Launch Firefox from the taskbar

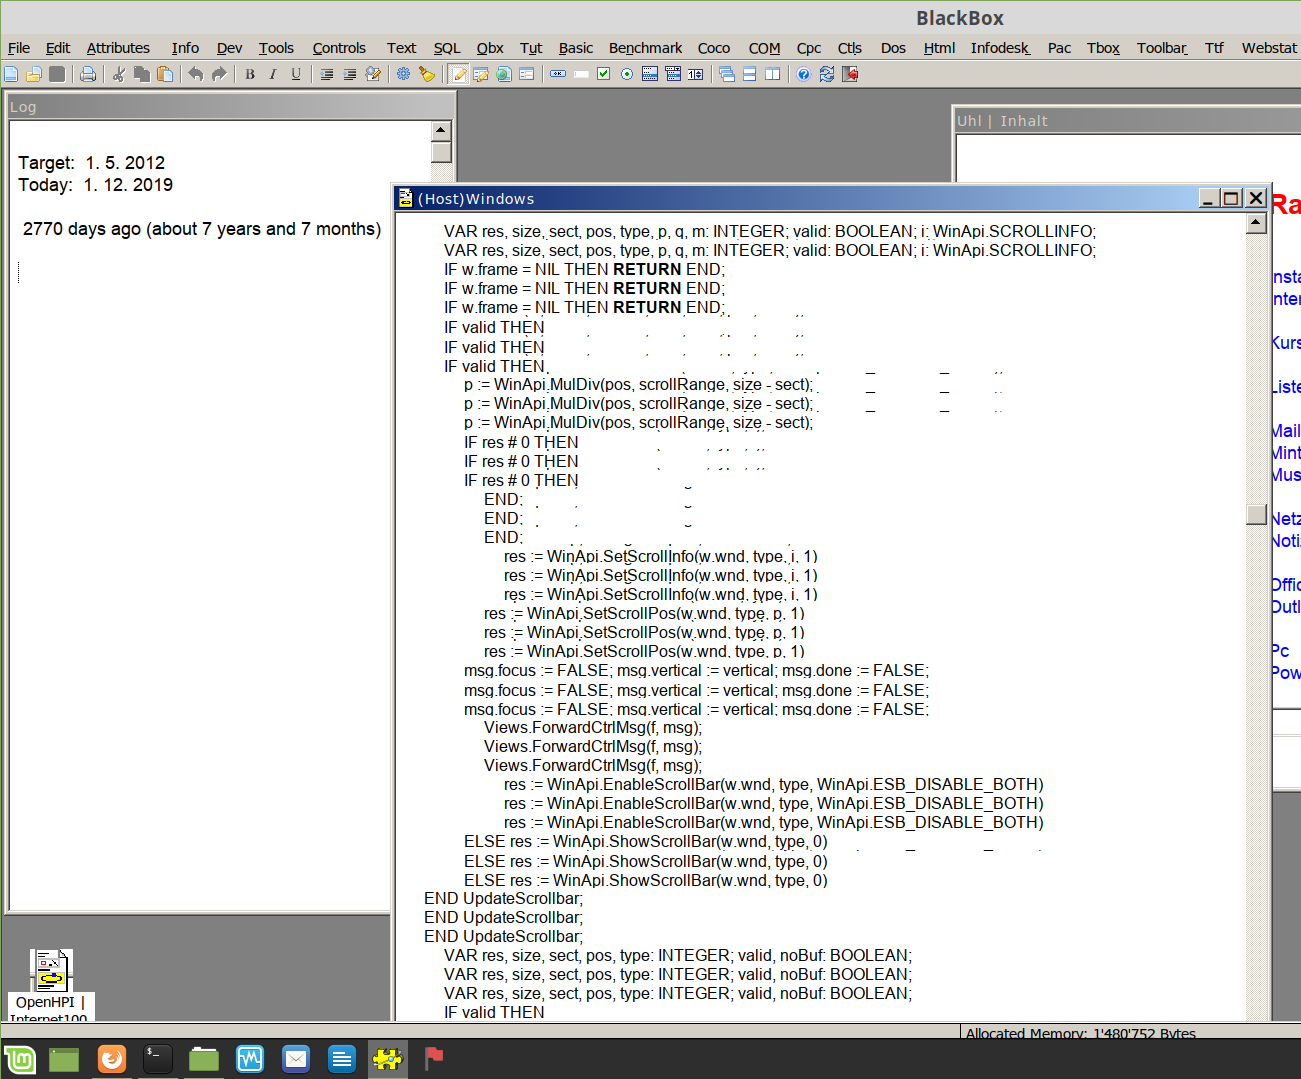click(x=112, y=1058)
